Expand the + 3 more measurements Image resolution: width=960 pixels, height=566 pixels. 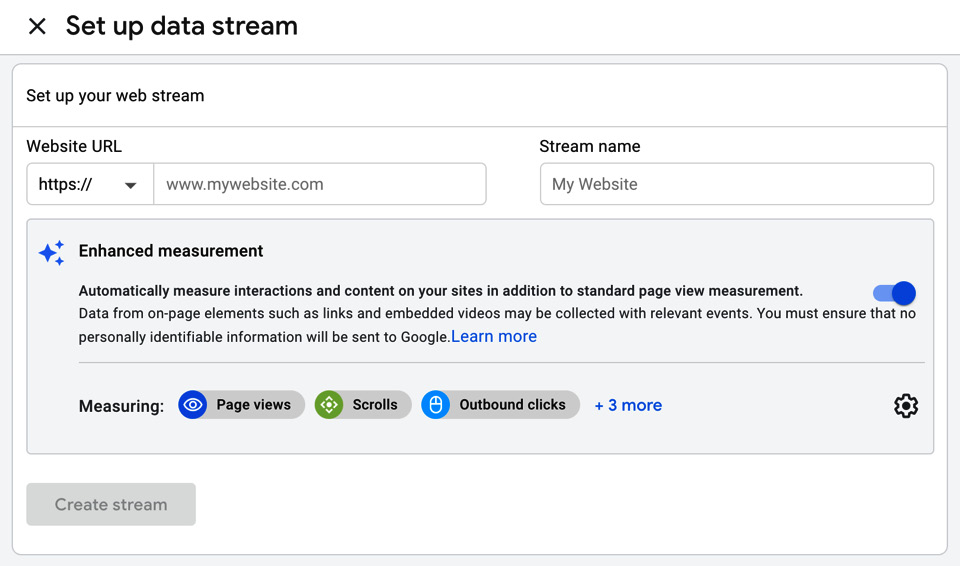coord(628,406)
